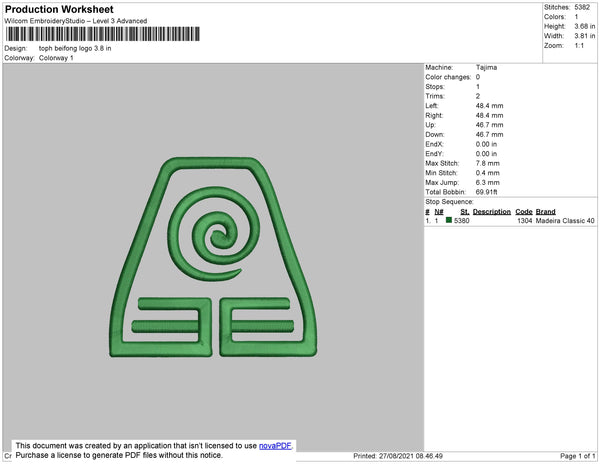Click the green embroidery logo preview
Image resolution: width=600 pixels, height=464 pixels.
[x=213, y=257]
